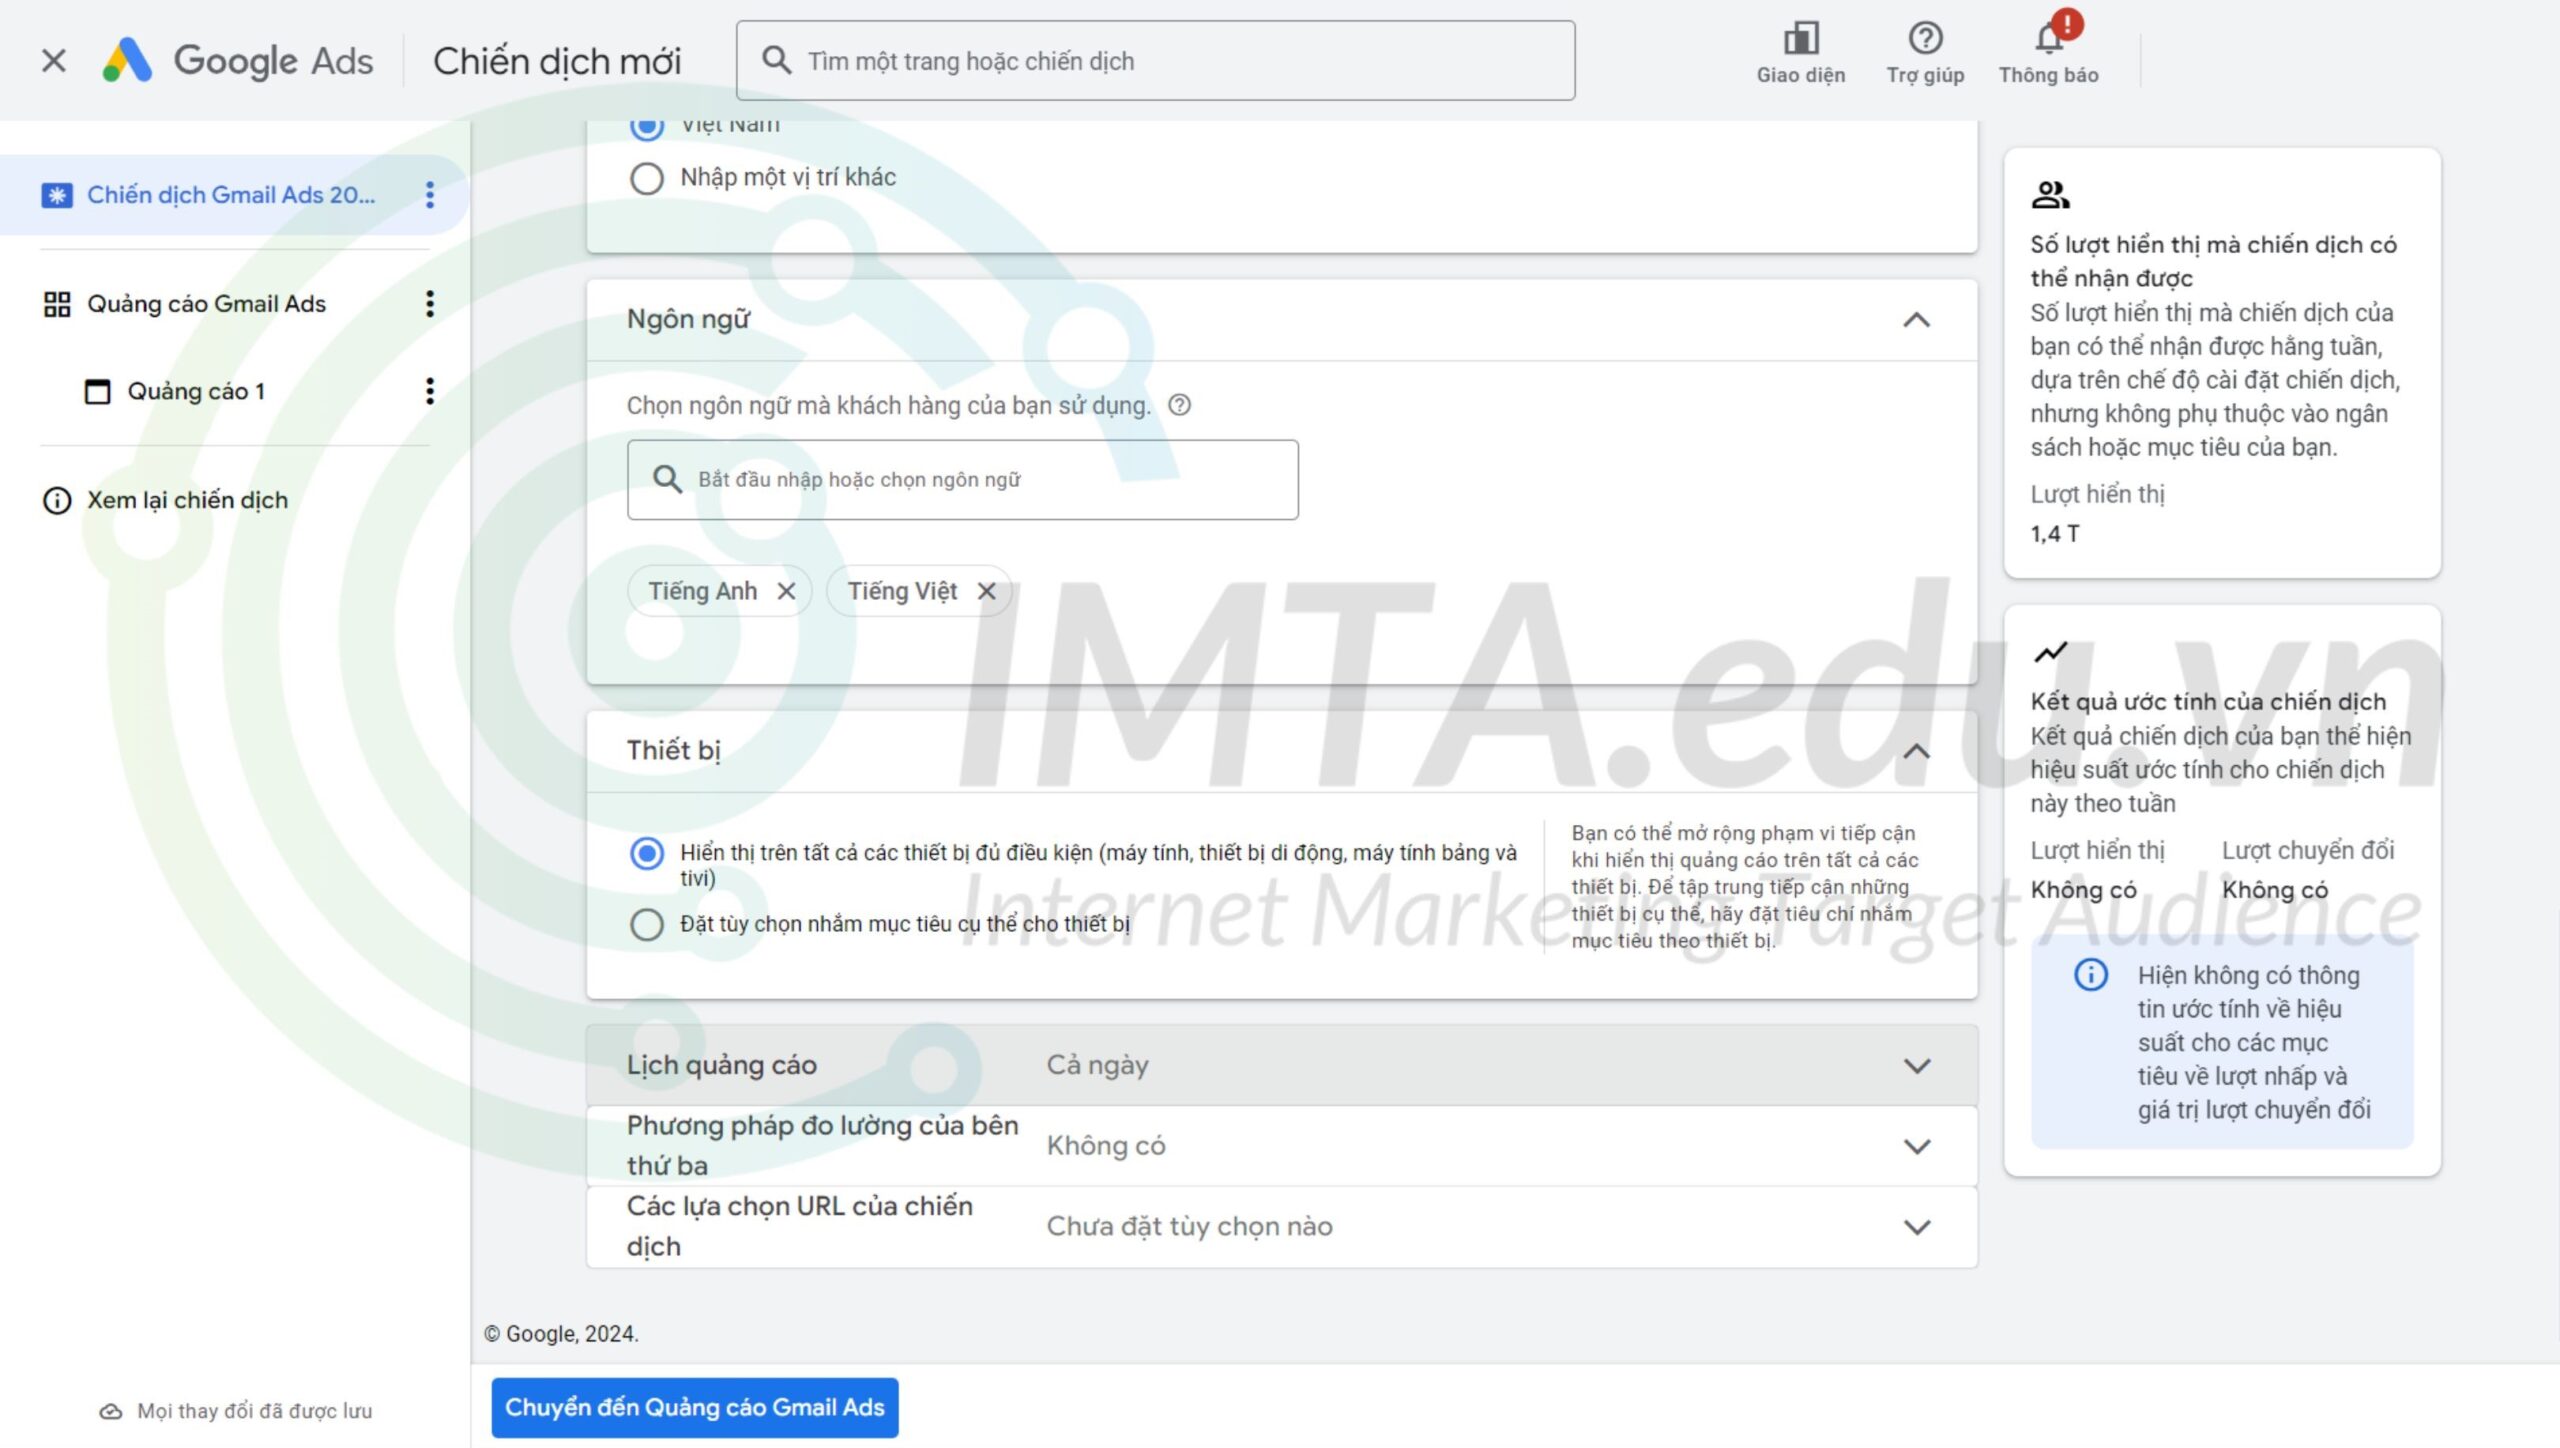Click the search icon in the language field
This screenshot has width=2560, height=1448.
tap(667, 479)
